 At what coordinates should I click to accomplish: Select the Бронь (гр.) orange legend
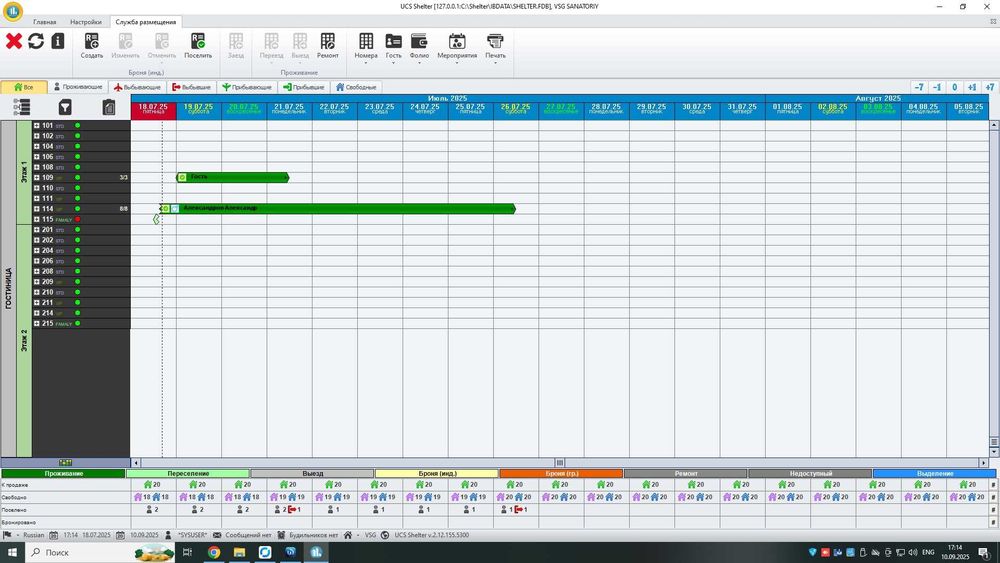(561, 474)
